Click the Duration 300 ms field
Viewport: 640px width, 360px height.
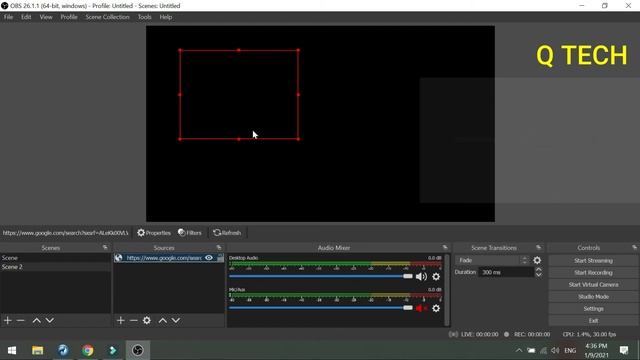506,272
